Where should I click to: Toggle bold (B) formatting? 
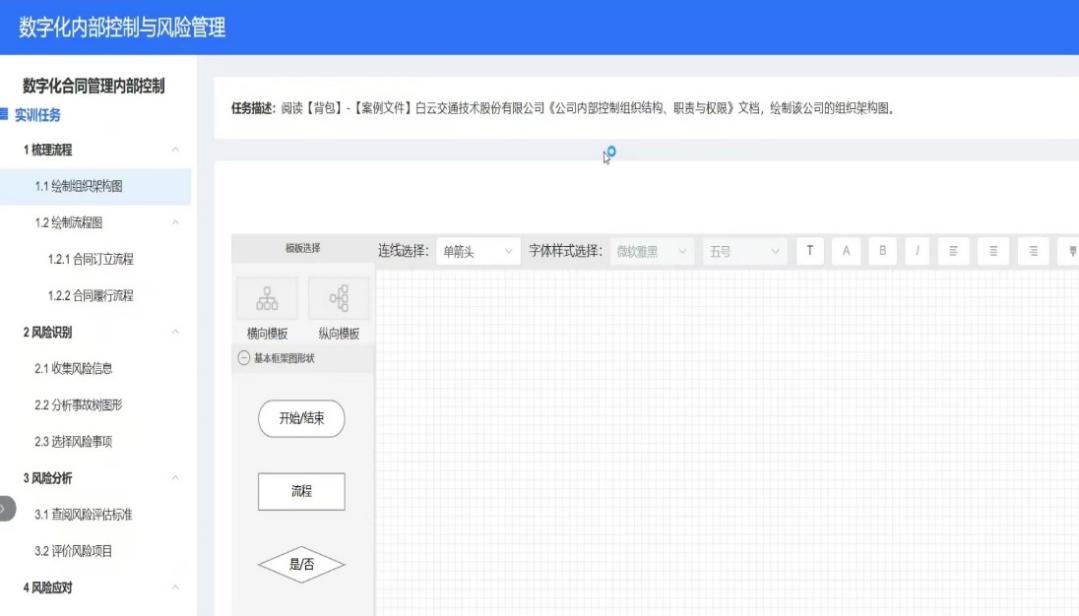[882, 252]
